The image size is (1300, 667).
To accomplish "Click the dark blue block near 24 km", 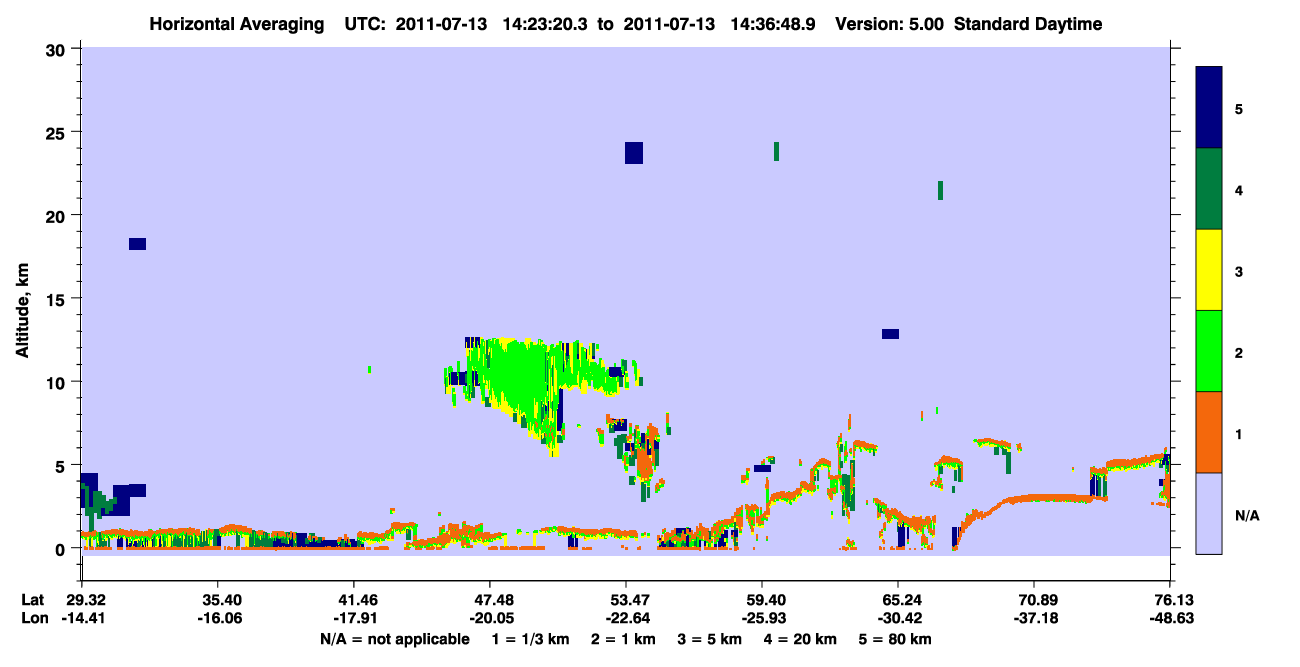I will click(x=633, y=153).
